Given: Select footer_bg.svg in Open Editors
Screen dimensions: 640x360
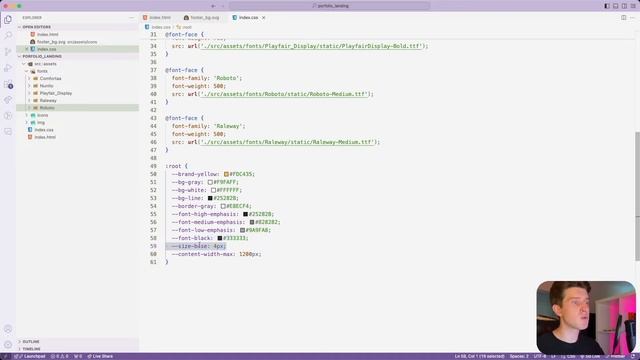Looking at the screenshot, I should point(64,42).
